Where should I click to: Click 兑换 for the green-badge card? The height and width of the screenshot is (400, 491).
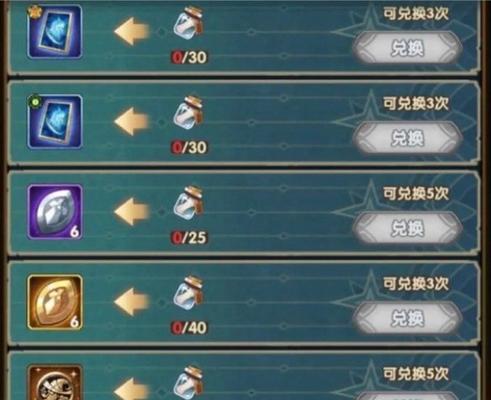(407, 138)
